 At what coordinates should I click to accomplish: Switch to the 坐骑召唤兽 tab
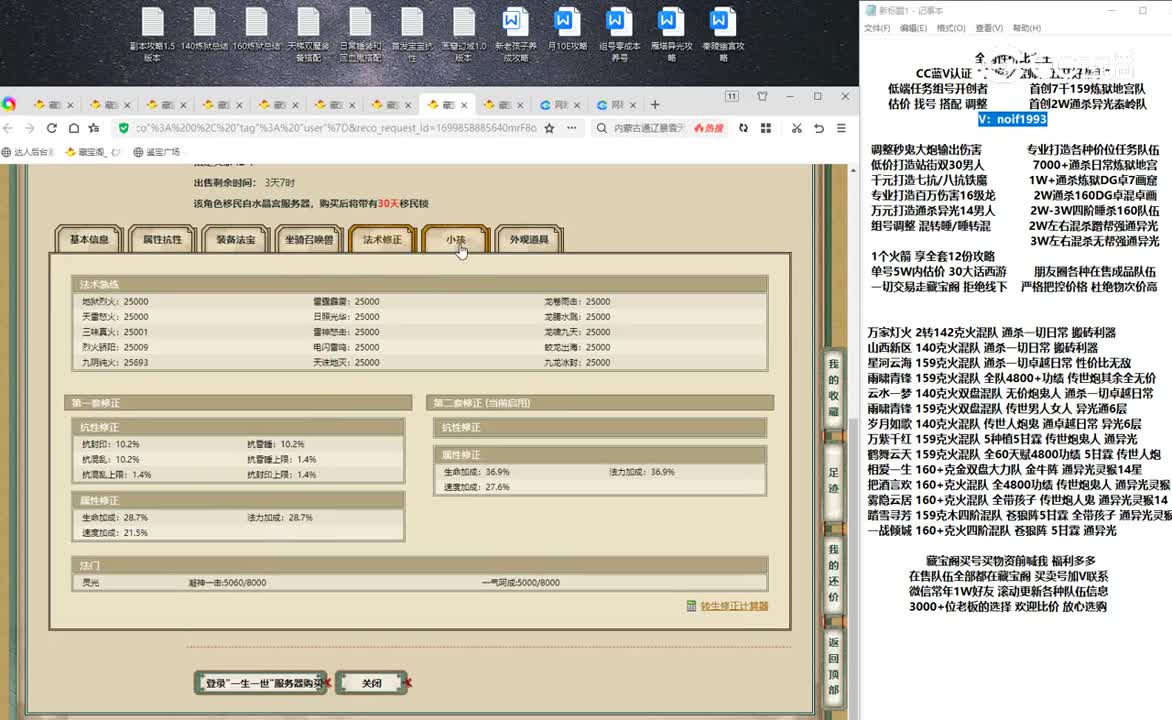pos(309,239)
